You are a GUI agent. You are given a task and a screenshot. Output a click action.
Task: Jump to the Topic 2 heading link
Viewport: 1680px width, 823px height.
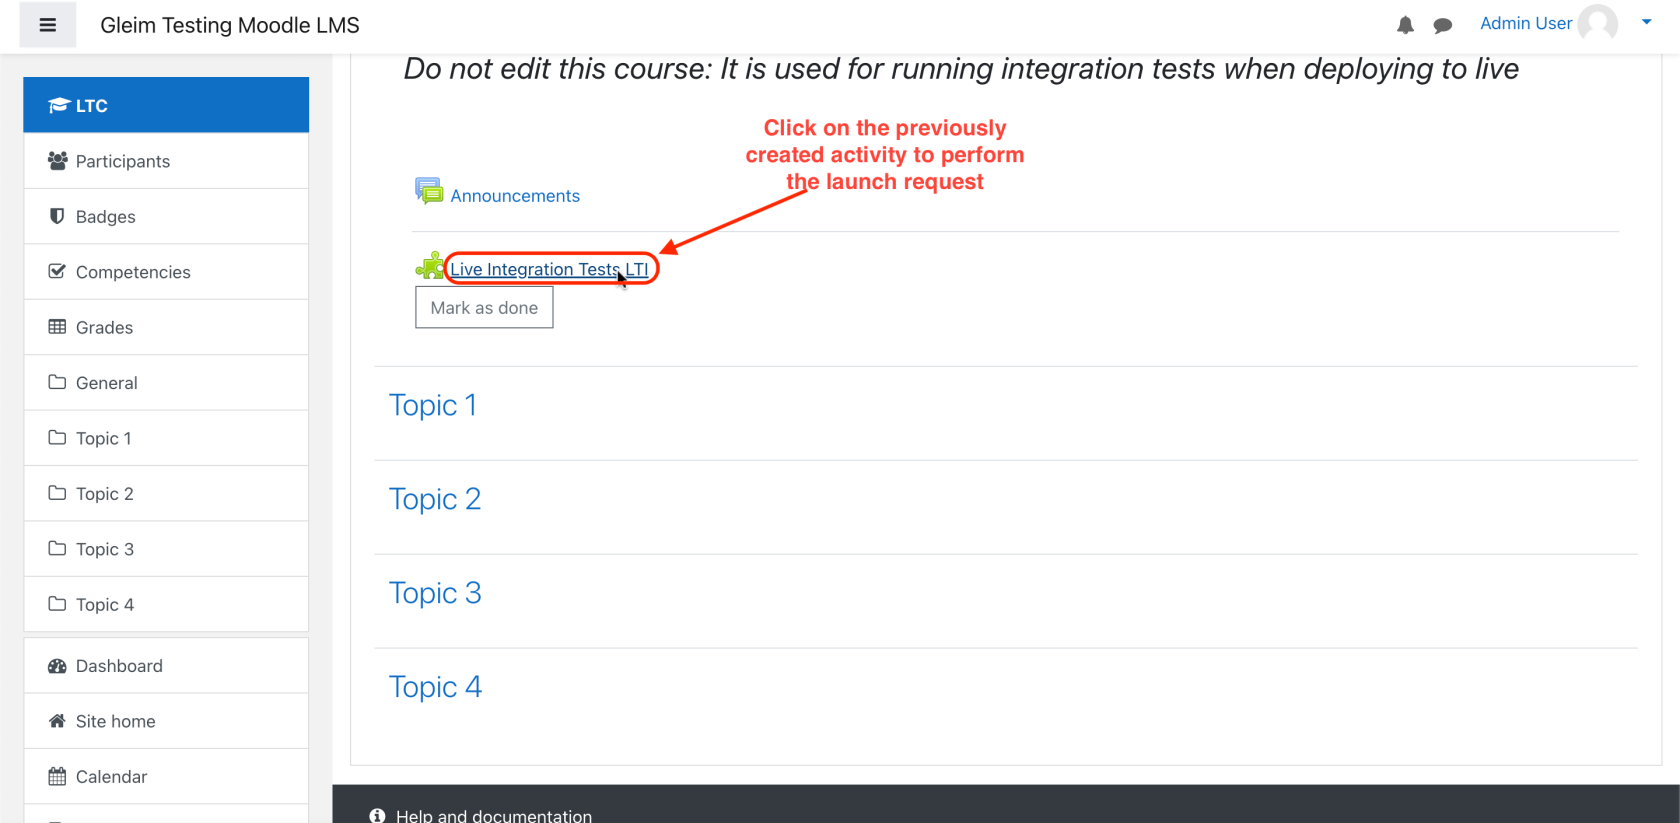[x=434, y=499]
